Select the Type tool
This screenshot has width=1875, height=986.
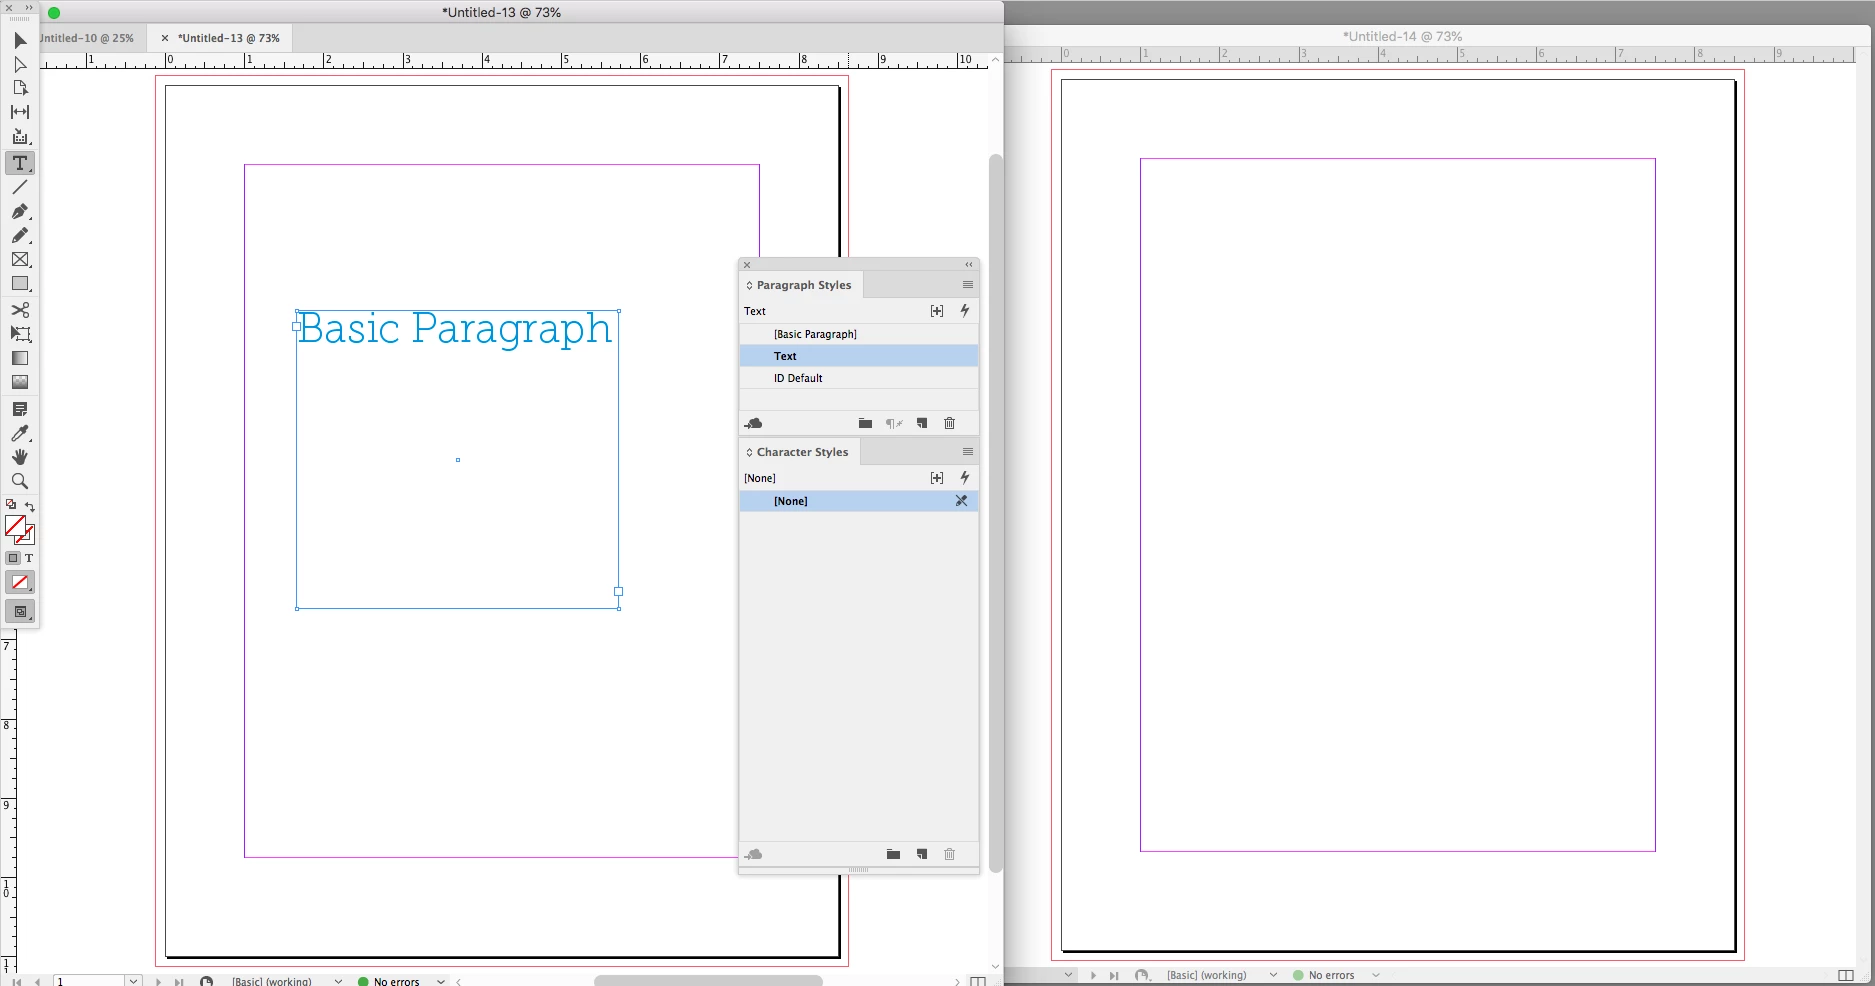point(20,163)
